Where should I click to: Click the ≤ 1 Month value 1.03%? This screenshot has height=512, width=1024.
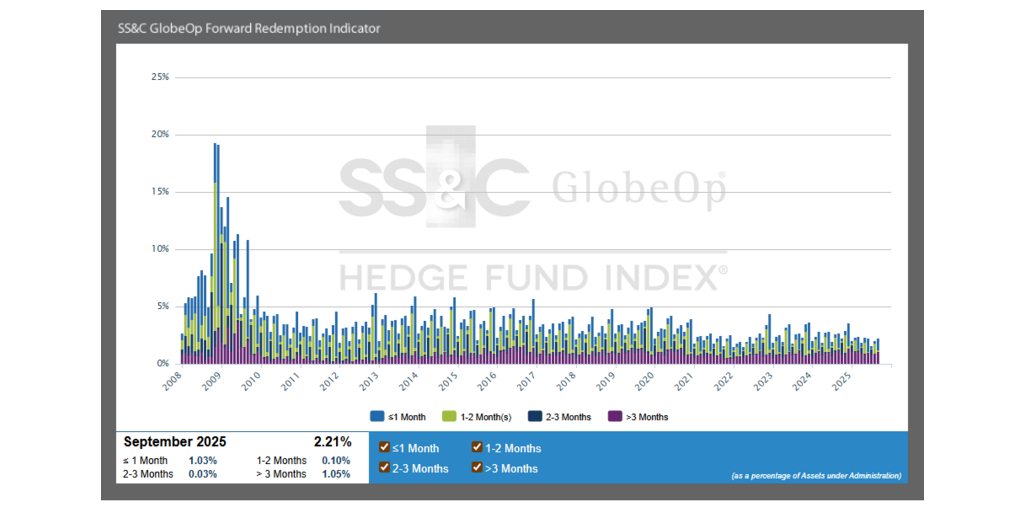202,460
